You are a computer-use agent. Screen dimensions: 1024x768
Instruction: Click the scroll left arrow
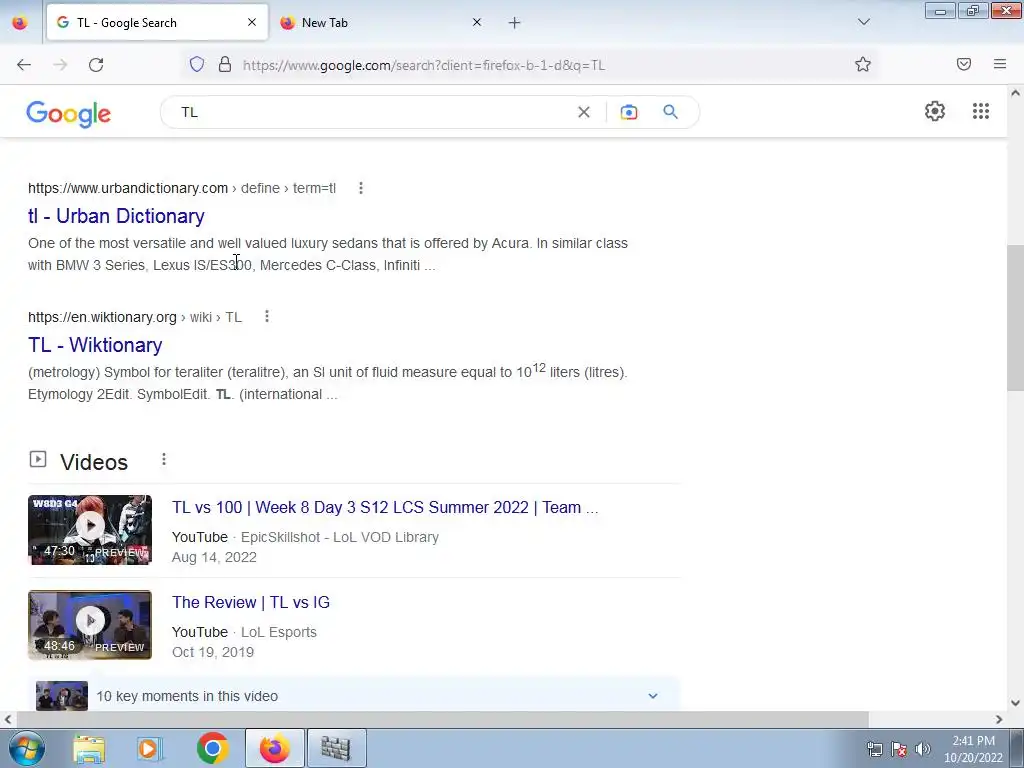7,719
